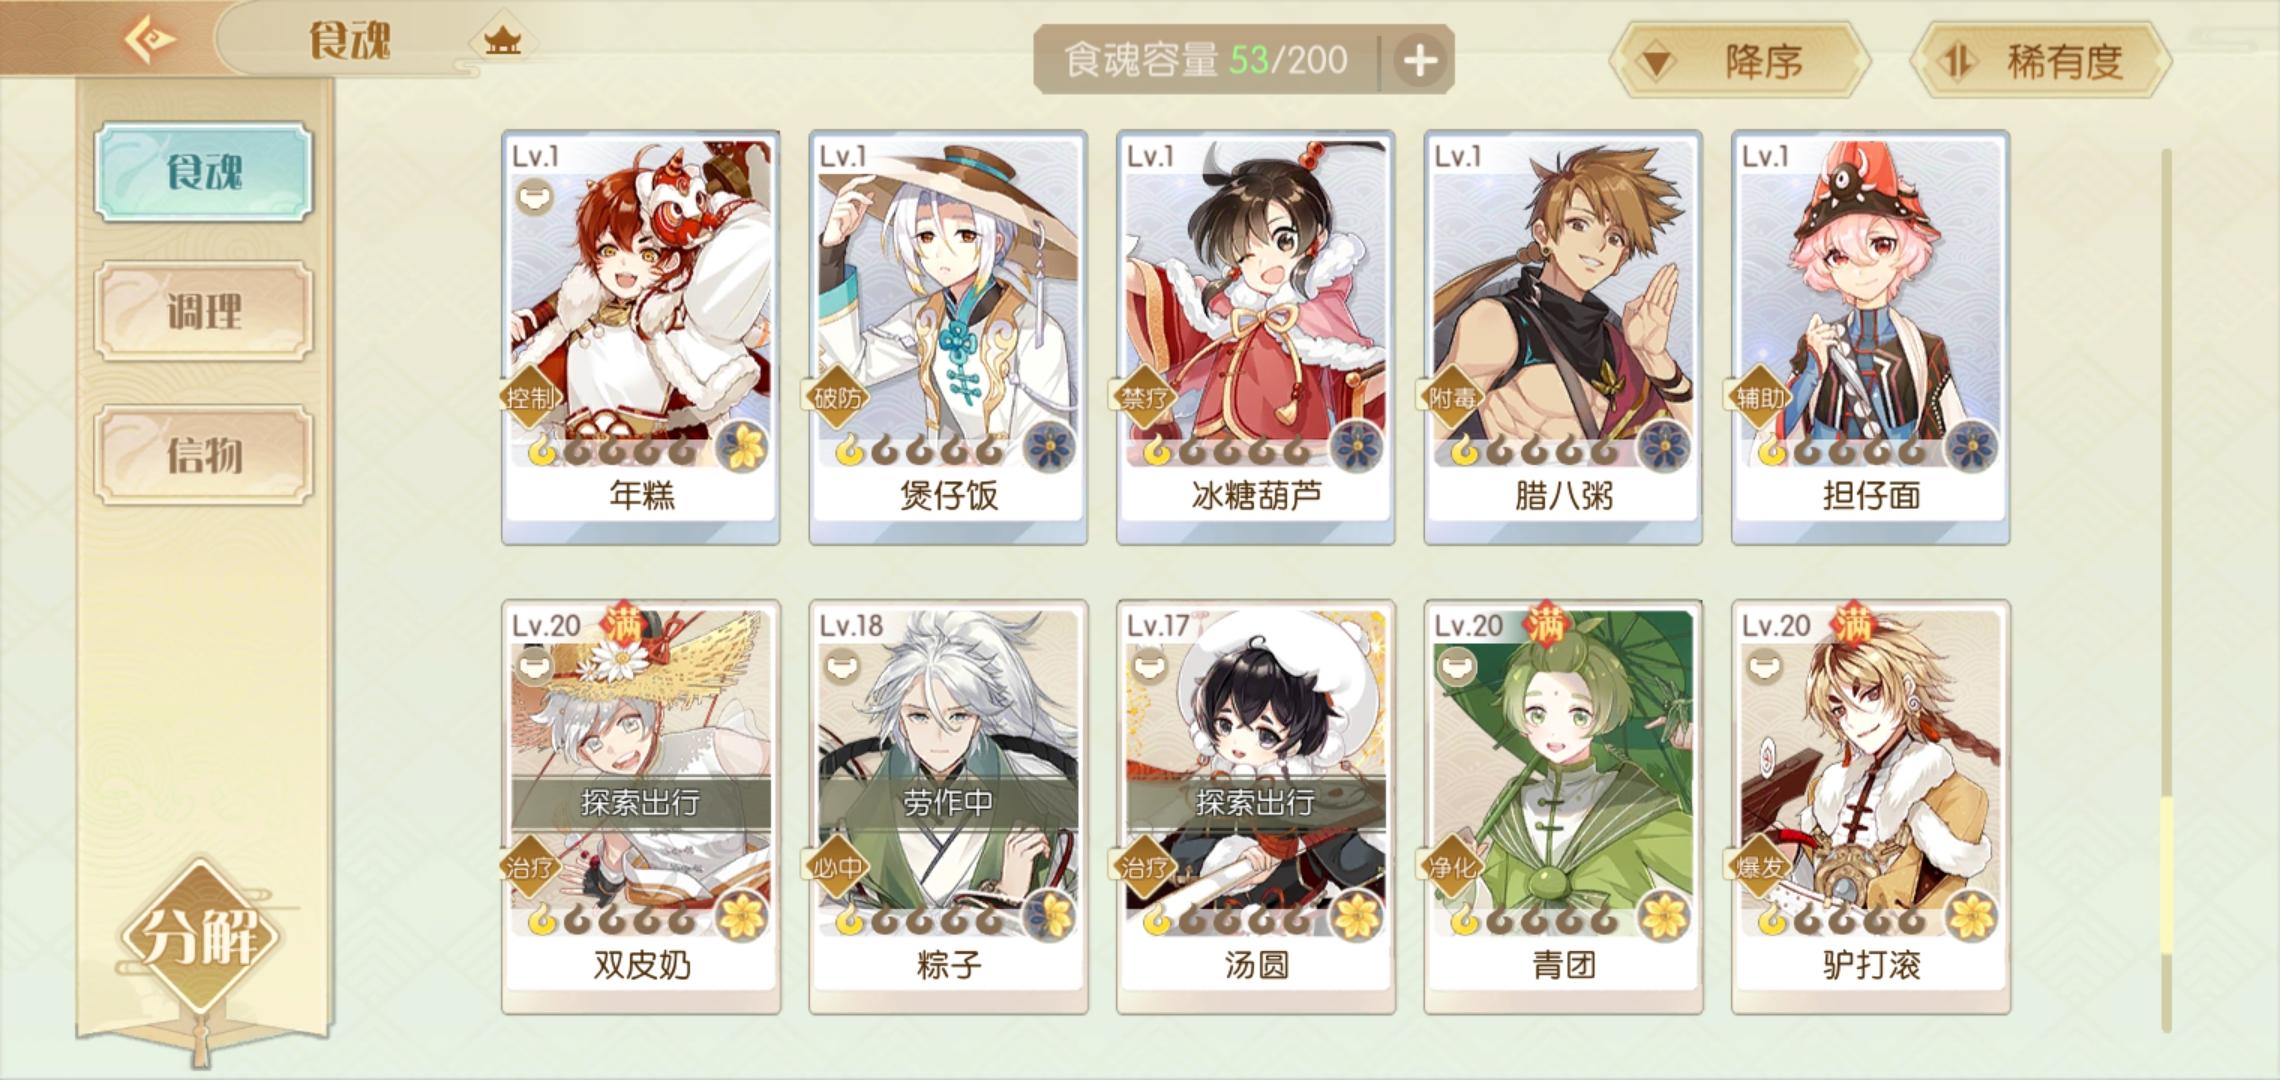The width and height of the screenshot is (2280, 1080).
Task: Tap the flower emblem on 冰糖葫芦 card
Action: pyautogui.click(x=1357, y=445)
